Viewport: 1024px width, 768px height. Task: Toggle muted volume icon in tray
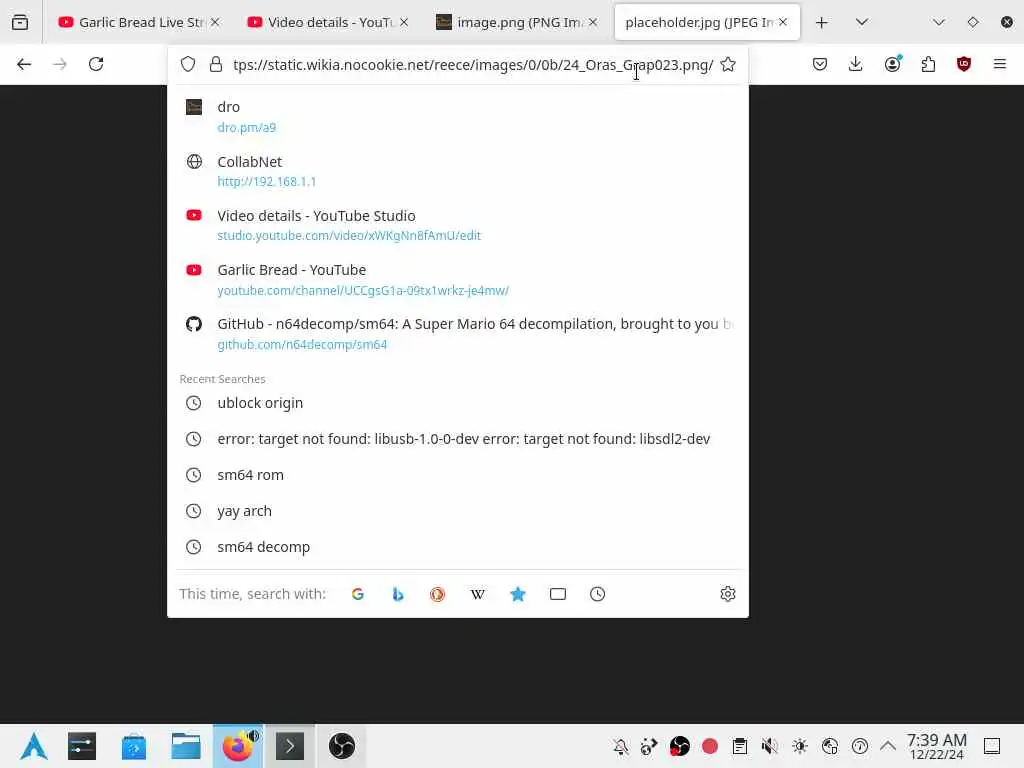coord(770,746)
